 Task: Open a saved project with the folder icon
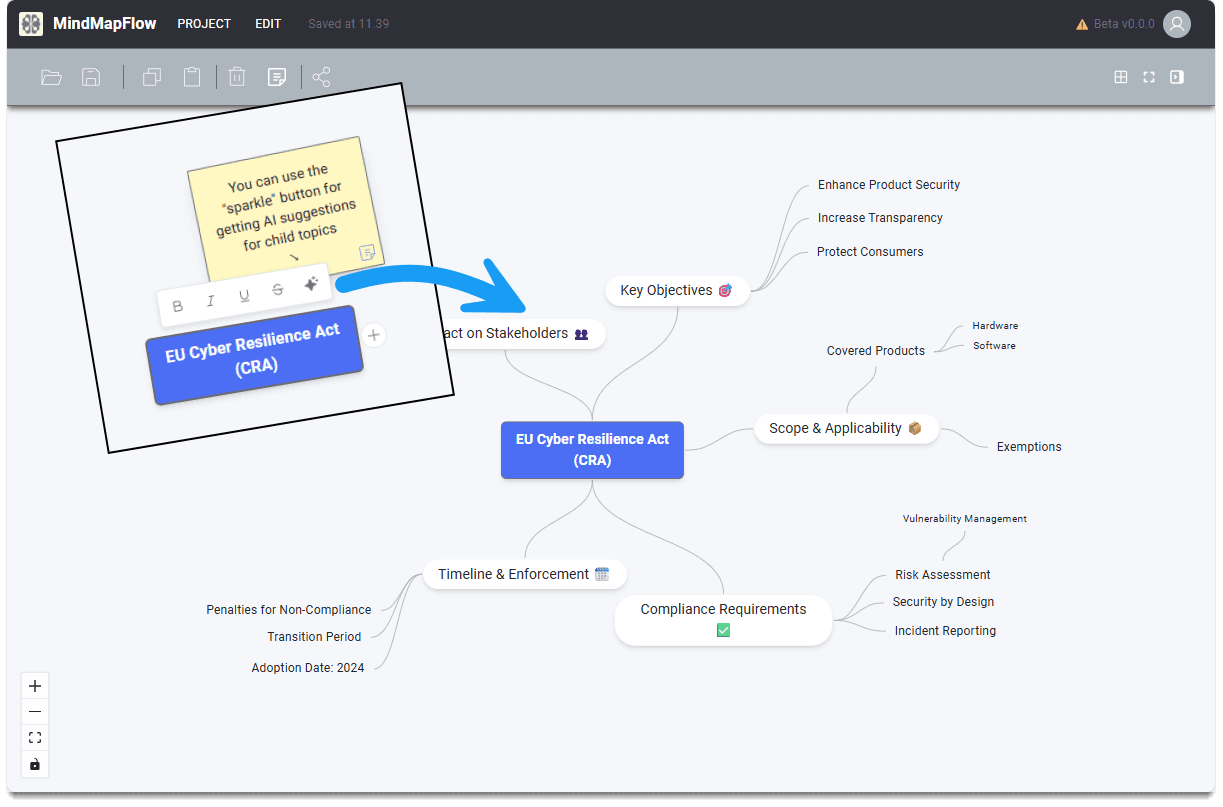(x=51, y=76)
